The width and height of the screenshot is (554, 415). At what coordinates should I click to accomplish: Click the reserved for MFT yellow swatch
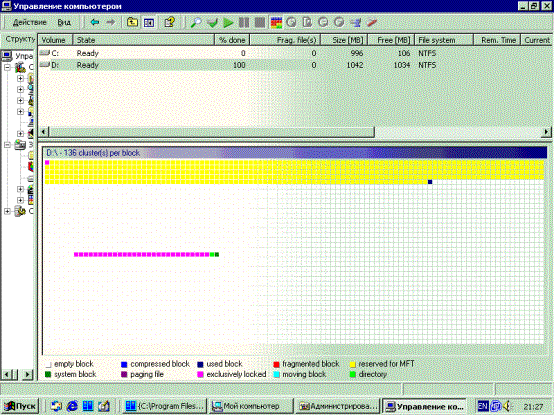tap(352, 364)
